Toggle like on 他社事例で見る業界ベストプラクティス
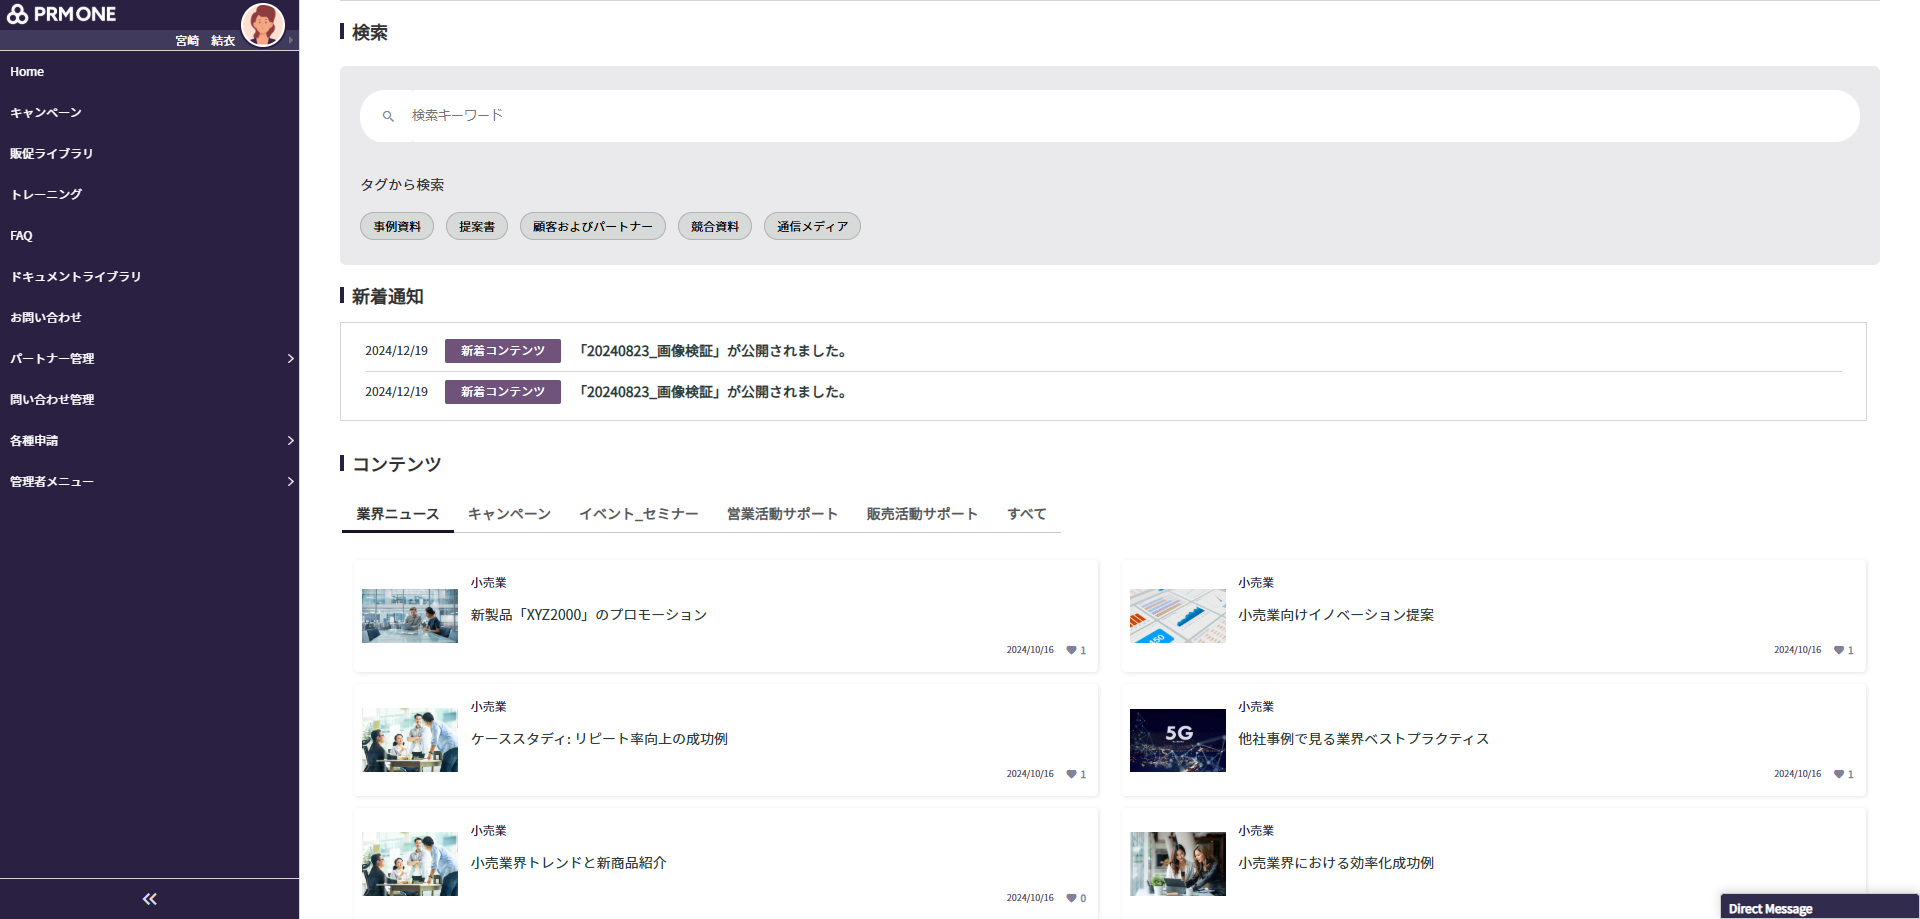Viewport: 1920px width, 919px height. coord(1838,774)
